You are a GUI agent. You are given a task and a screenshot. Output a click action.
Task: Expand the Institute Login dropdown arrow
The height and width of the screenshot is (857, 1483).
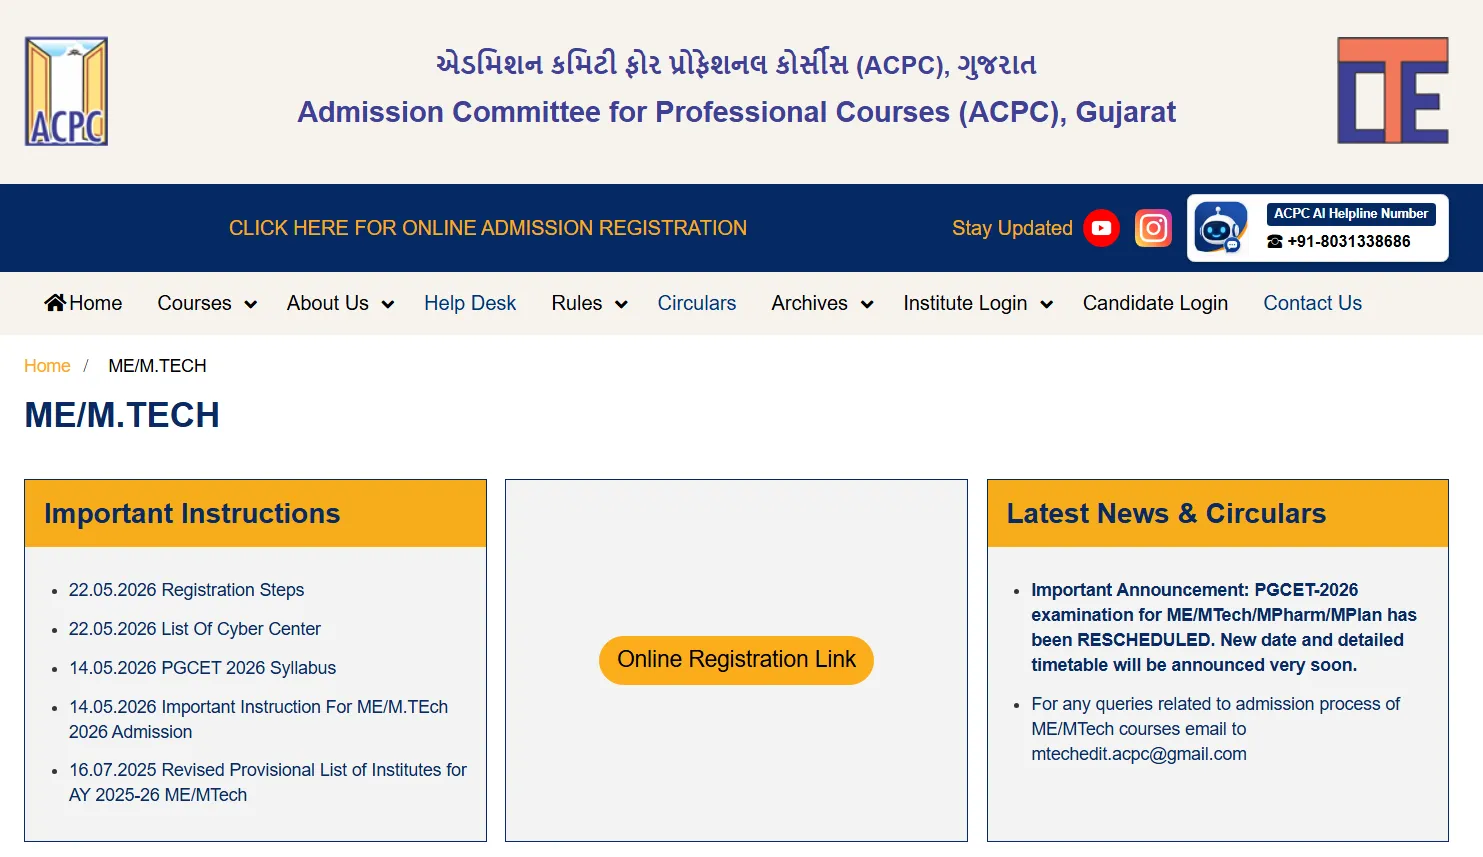point(1047,304)
